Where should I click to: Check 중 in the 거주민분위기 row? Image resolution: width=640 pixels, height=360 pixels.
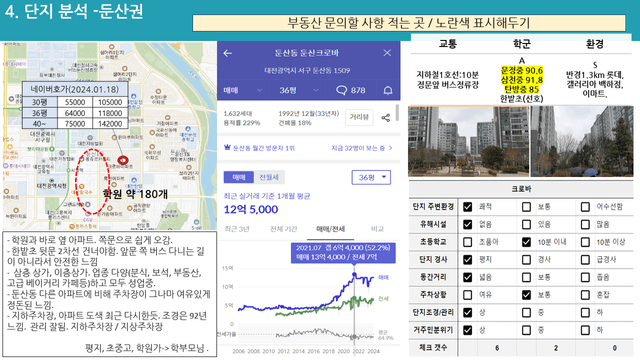pos(526,330)
